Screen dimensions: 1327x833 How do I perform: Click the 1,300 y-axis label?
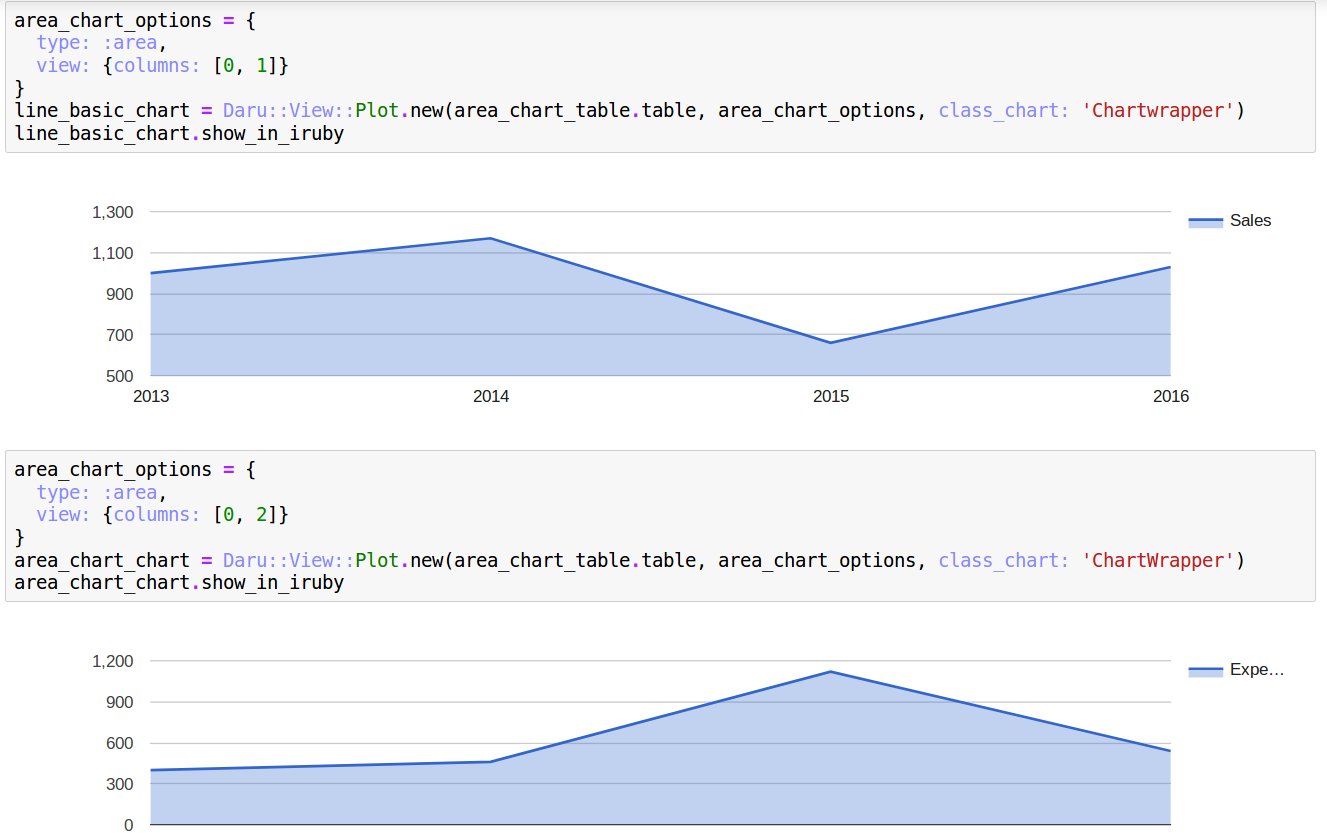112,212
